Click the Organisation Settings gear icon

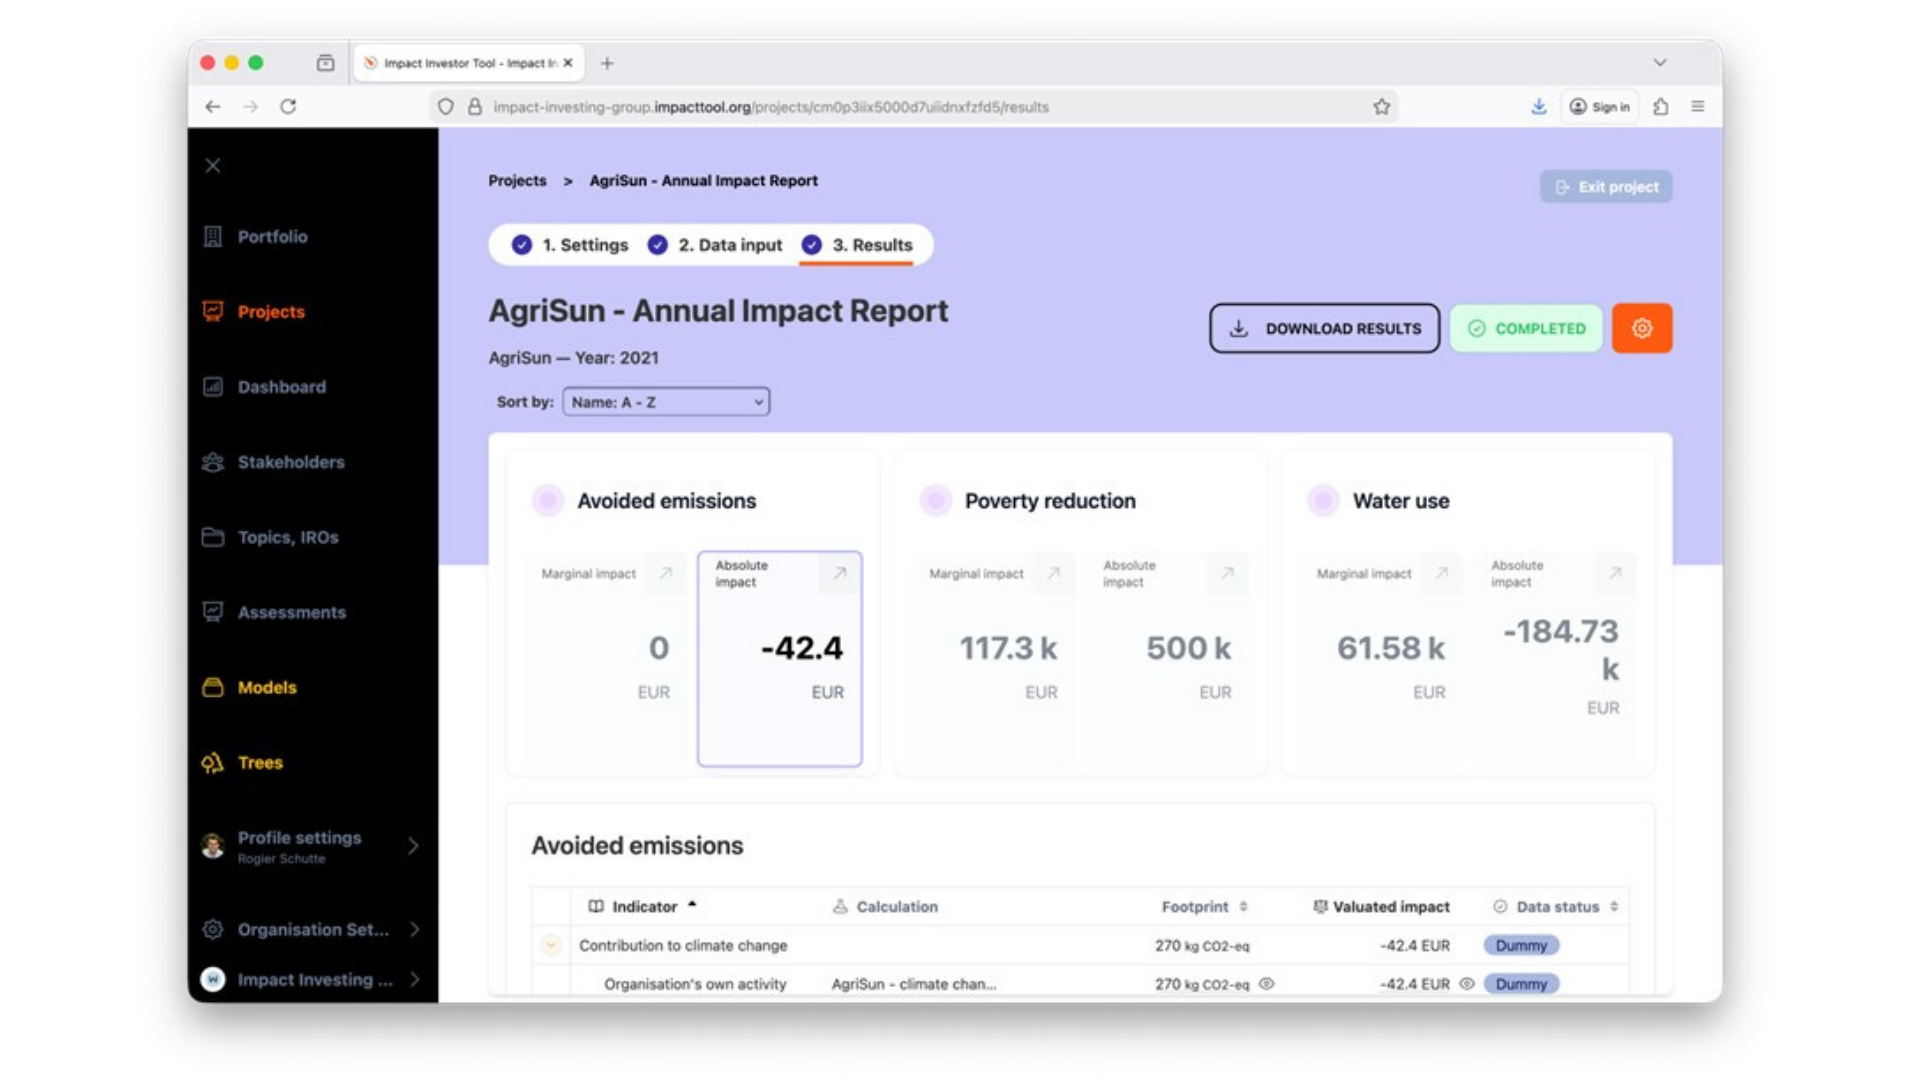click(x=213, y=929)
